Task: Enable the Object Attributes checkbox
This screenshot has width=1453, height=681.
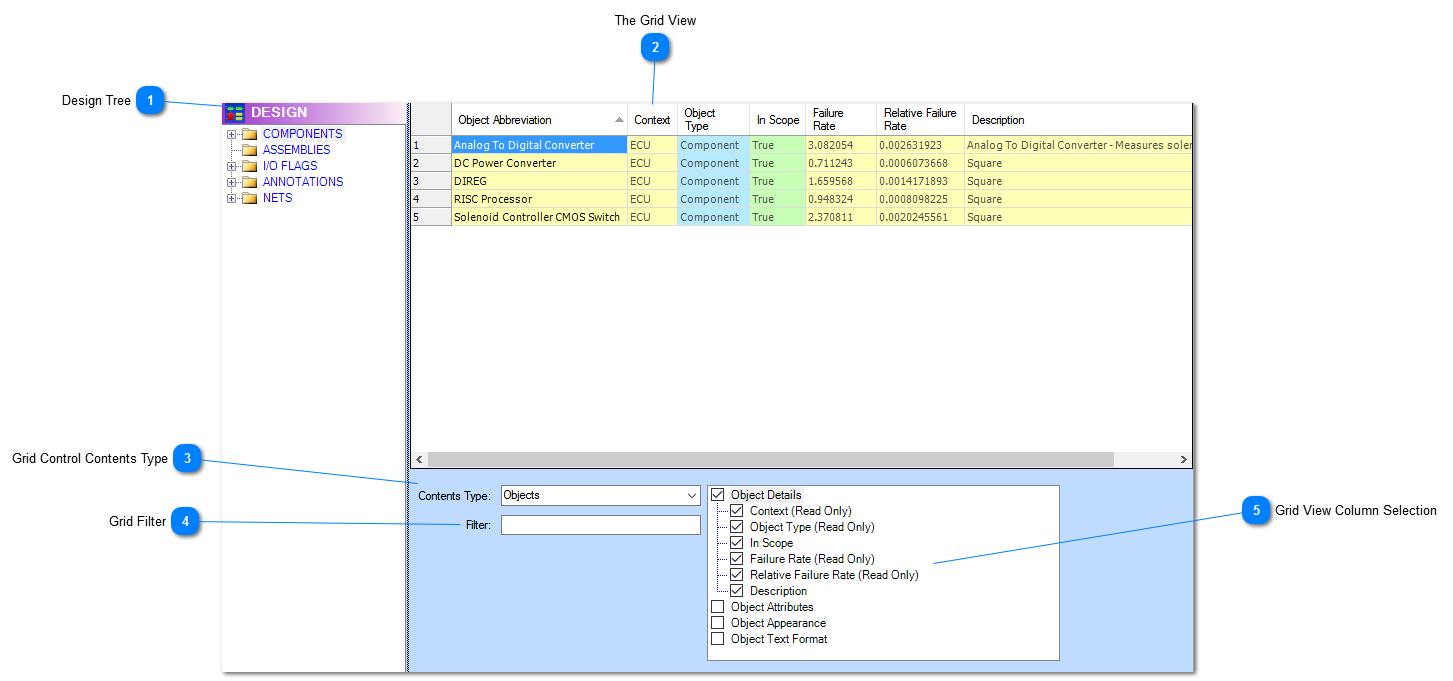Action: (717, 607)
